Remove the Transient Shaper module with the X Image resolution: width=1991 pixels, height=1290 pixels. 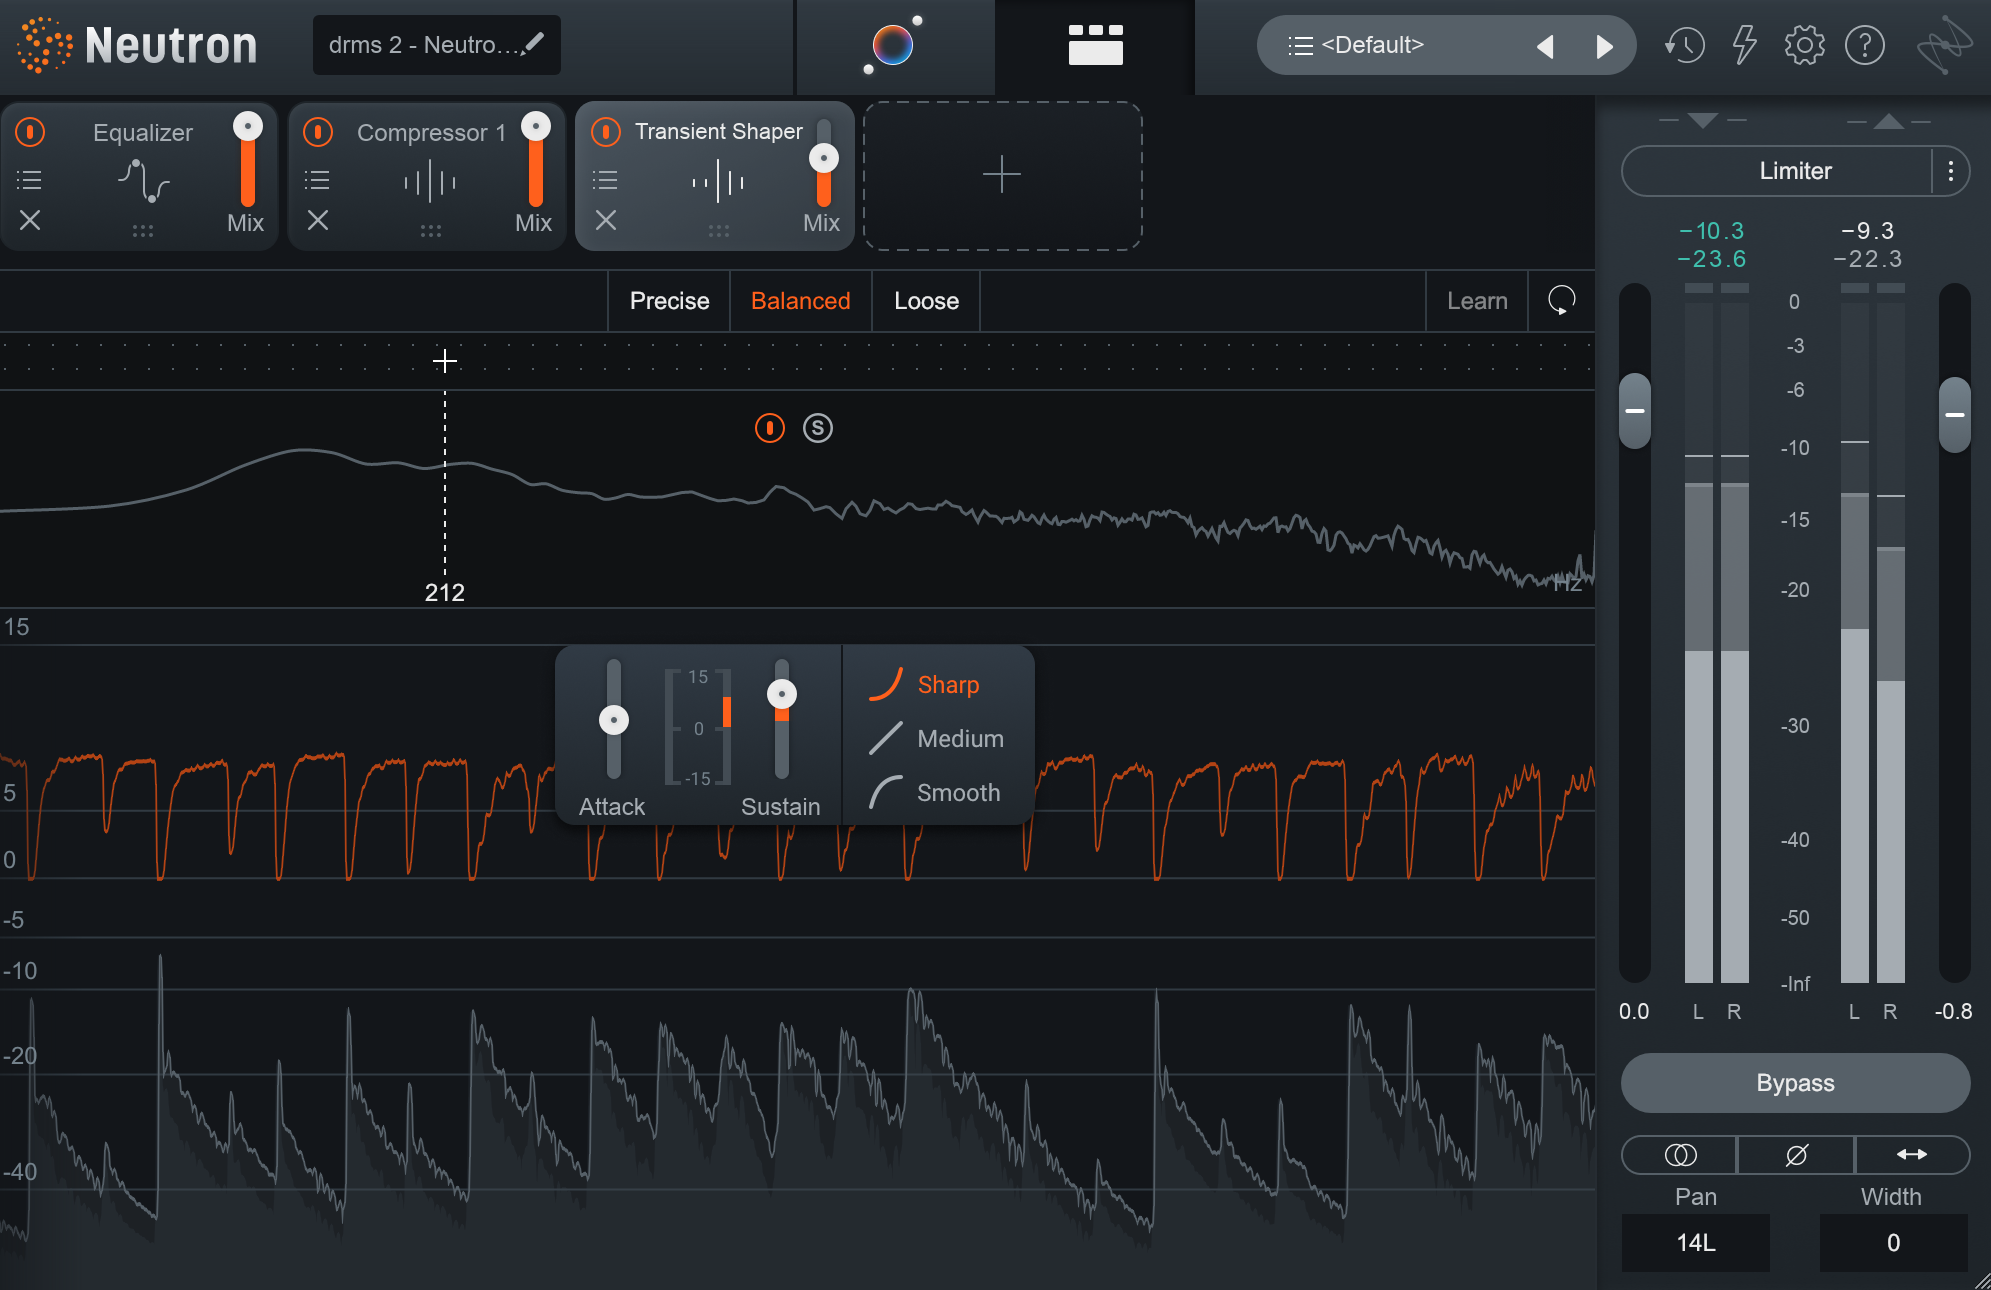tap(606, 220)
